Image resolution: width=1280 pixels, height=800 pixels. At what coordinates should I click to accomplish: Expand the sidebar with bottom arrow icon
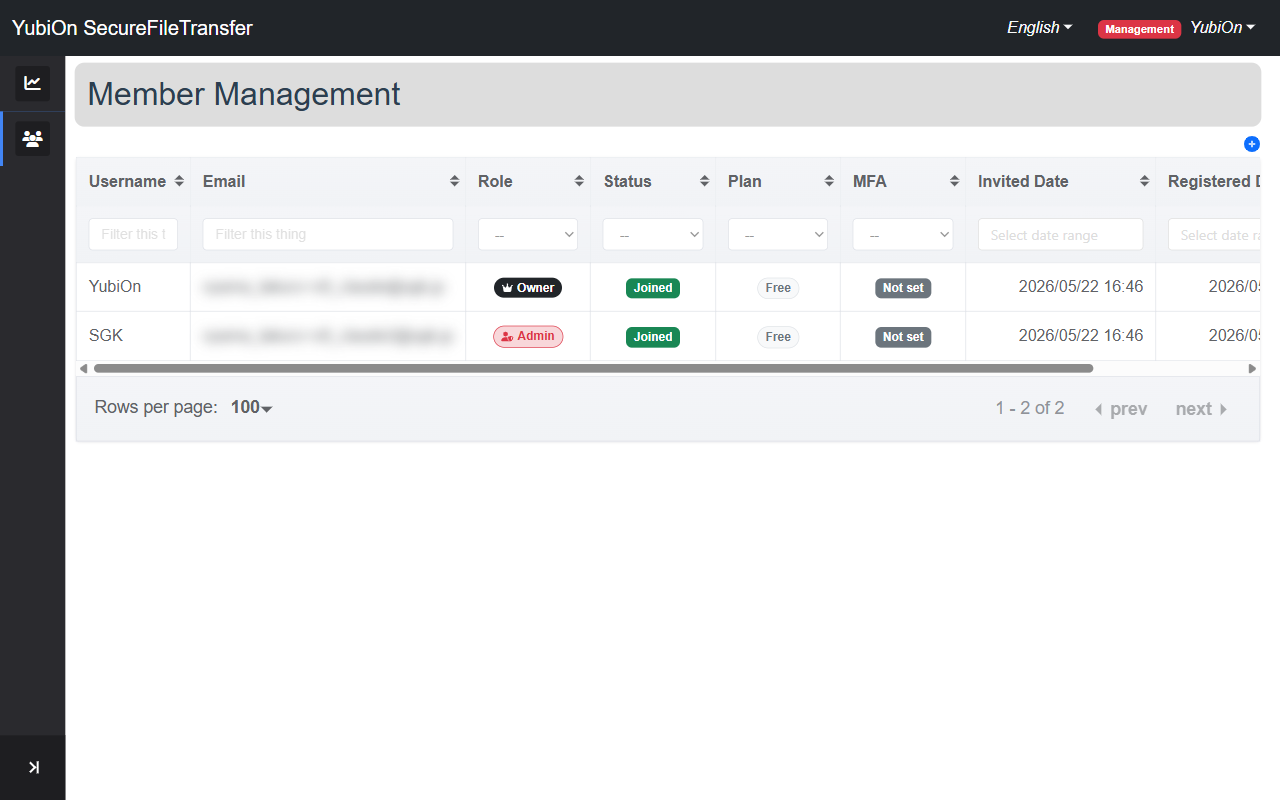pos(33,767)
